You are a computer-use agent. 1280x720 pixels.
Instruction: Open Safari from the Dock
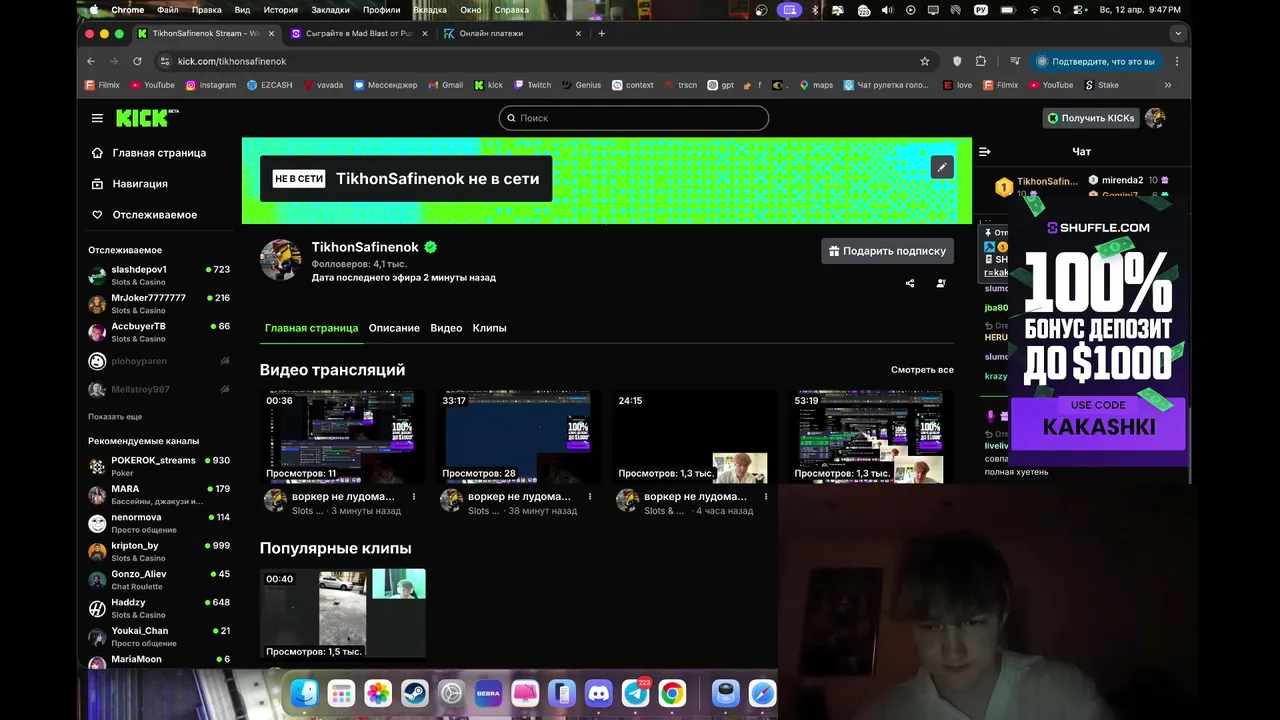[x=762, y=693]
